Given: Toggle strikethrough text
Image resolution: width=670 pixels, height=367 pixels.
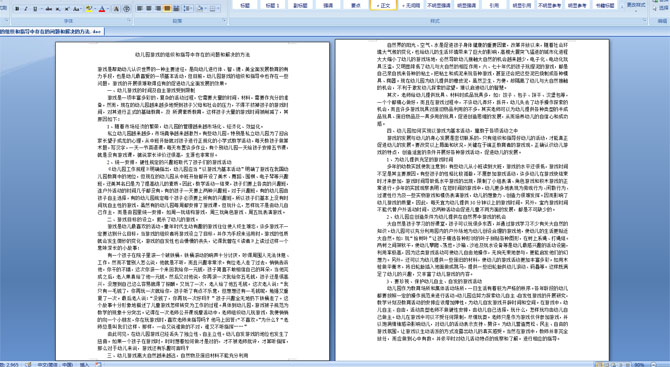Looking at the screenshot, I should pos(49,9).
